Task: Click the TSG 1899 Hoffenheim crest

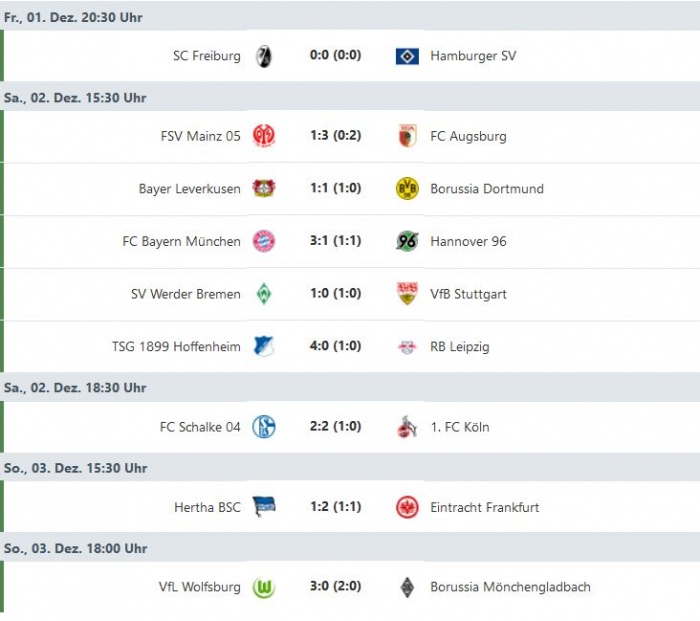Action: (264, 347)
